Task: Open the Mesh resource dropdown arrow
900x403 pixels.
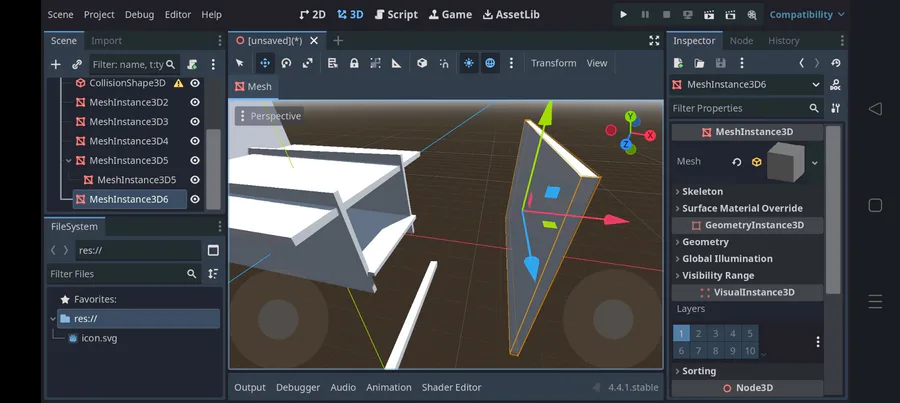Action: (x=814, y=162)
